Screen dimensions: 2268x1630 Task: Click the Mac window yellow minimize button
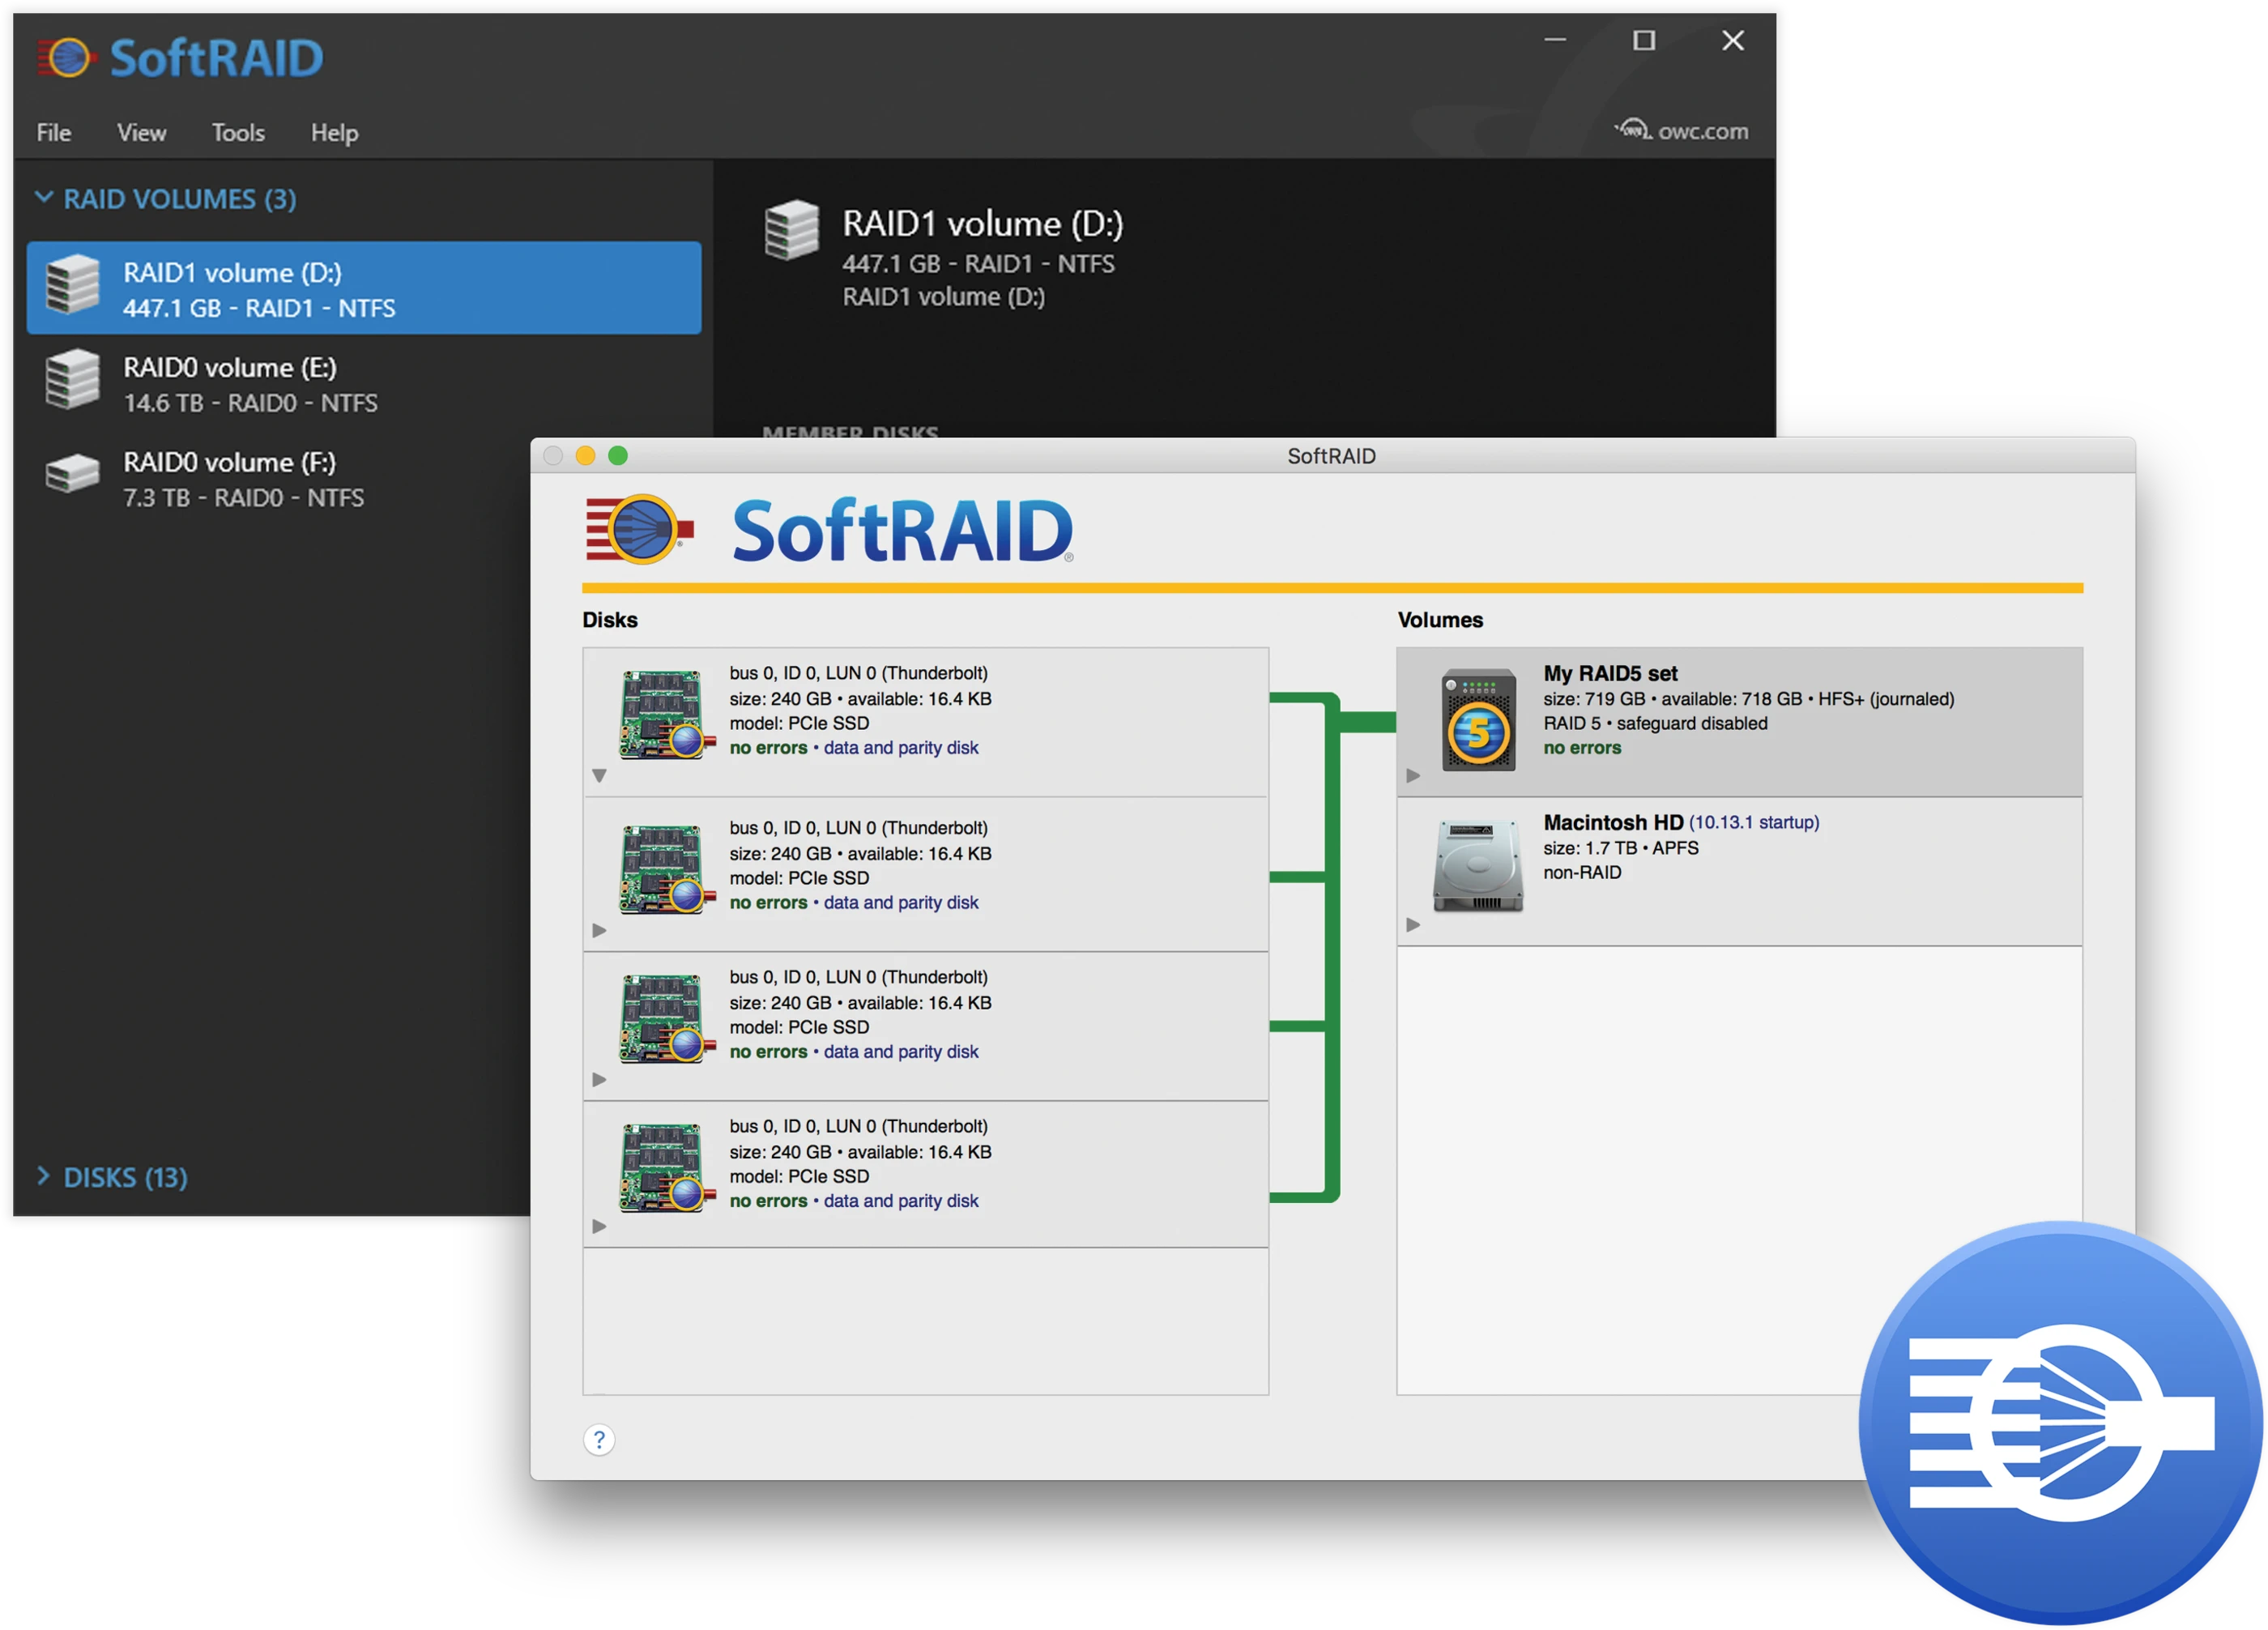(586, 456)
